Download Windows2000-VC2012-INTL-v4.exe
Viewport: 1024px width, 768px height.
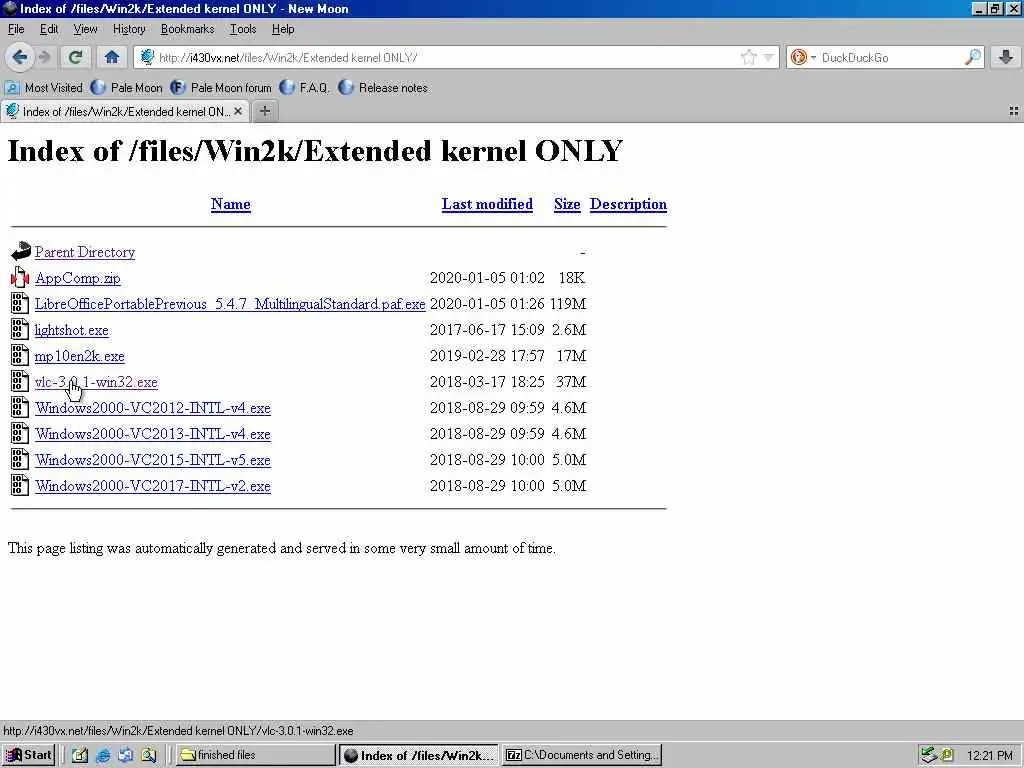tap(153, 408)
